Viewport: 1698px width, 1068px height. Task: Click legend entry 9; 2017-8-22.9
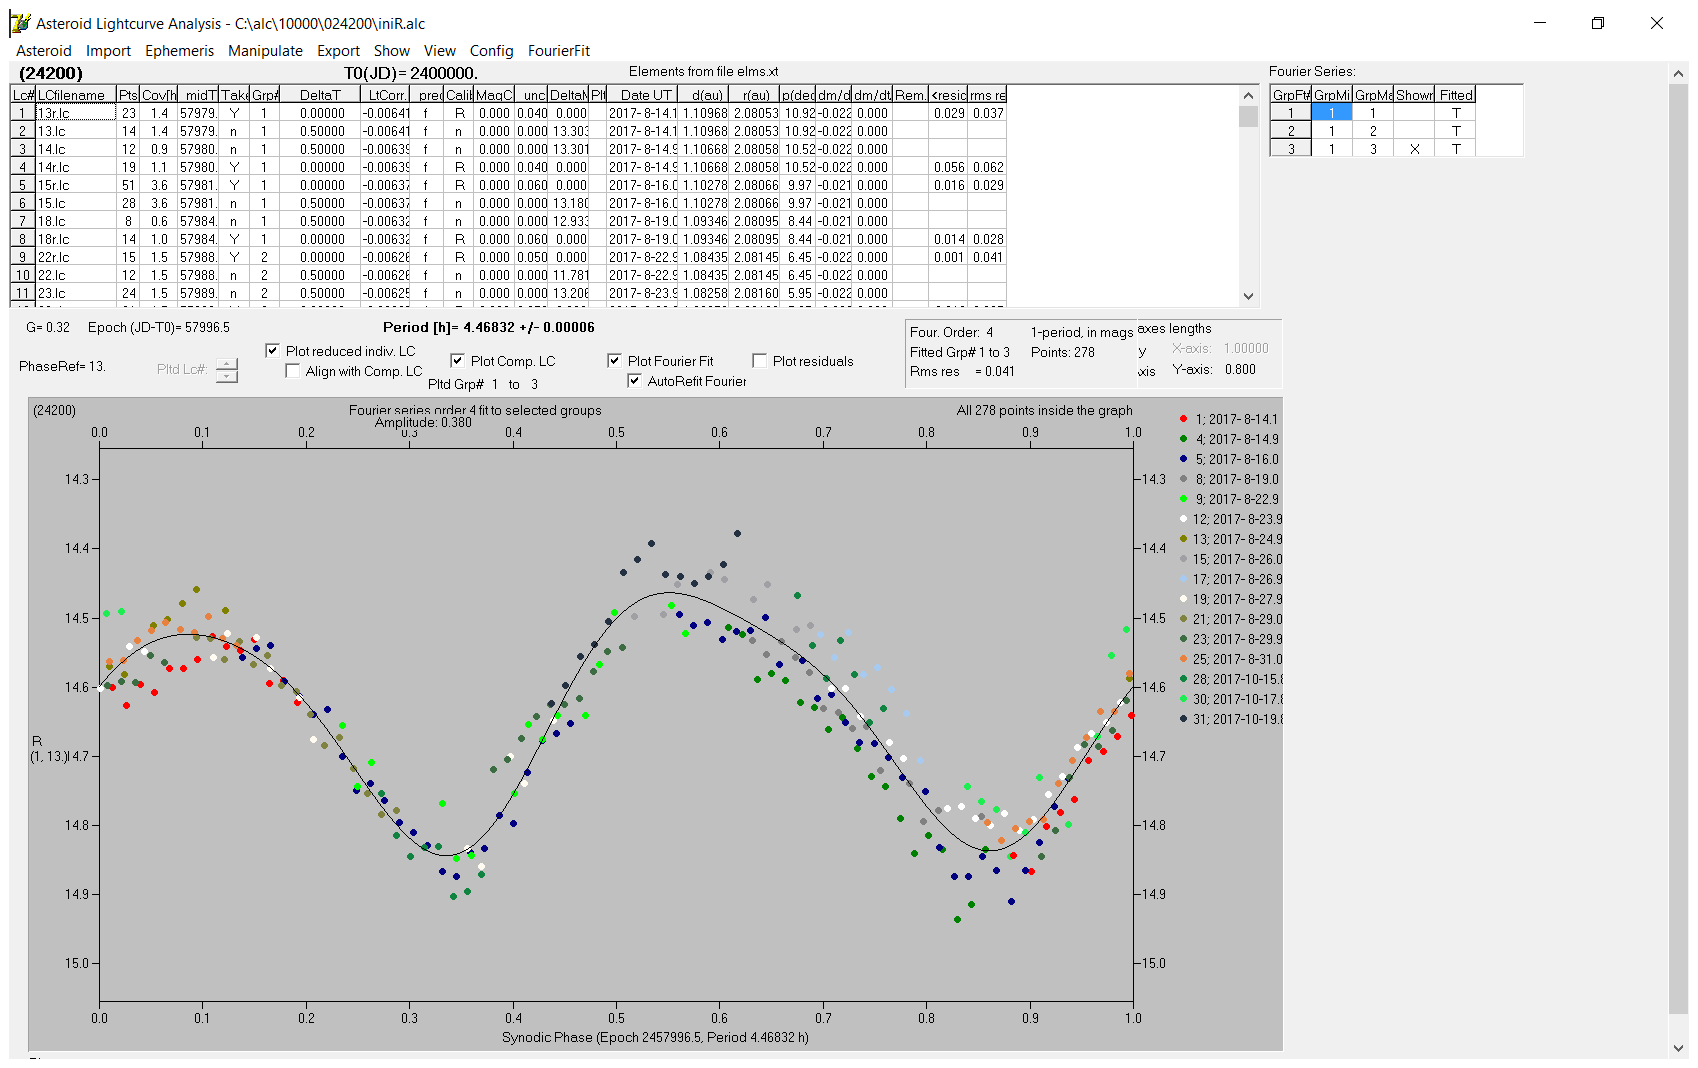(x=1230, y=499)
